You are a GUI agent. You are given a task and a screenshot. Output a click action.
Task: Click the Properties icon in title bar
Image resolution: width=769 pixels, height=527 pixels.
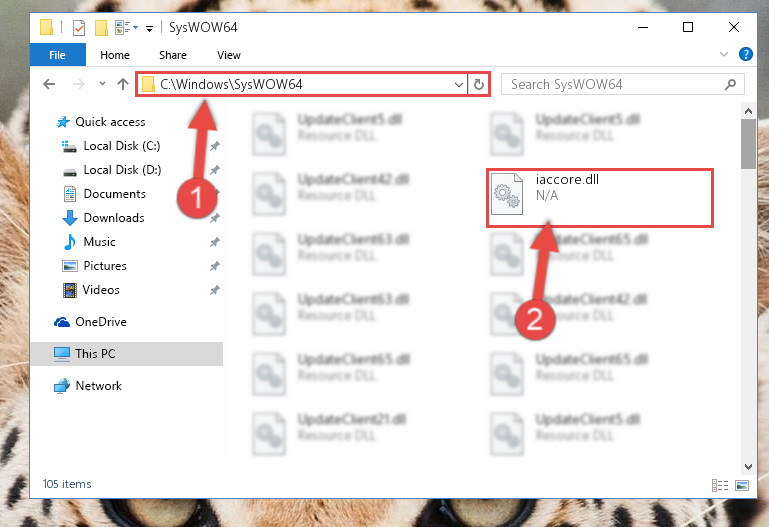pos(78,28)
